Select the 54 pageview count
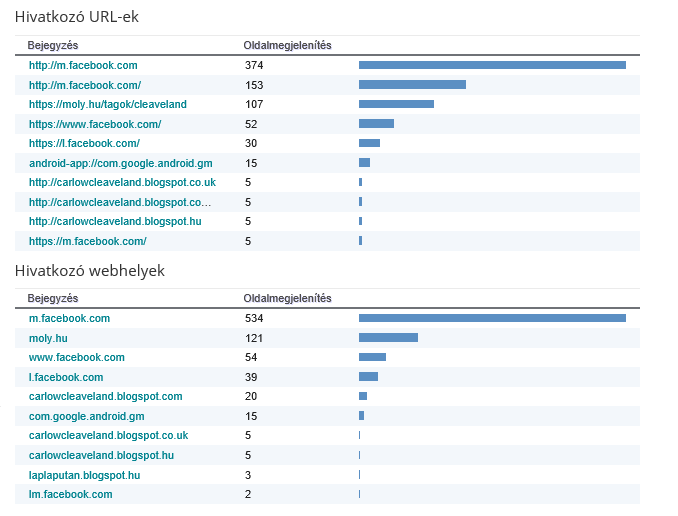Image resolution: width=678 pixels, height=516 pixels. tap(251, 357)
